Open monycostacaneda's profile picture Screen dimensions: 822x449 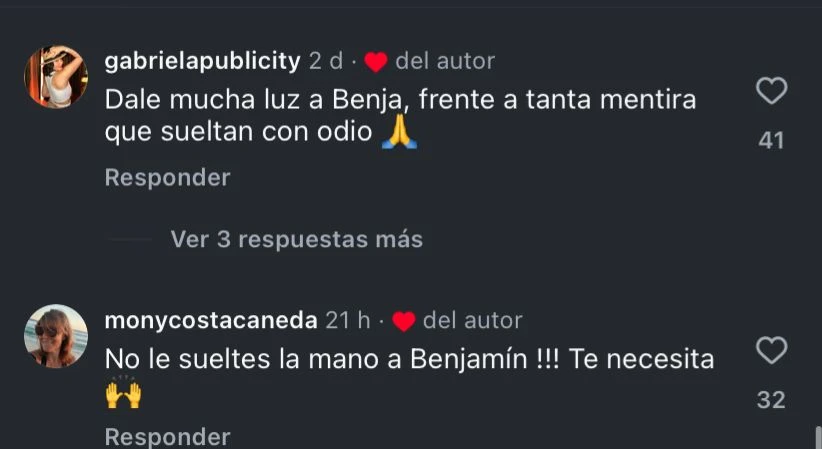(56, 336)
